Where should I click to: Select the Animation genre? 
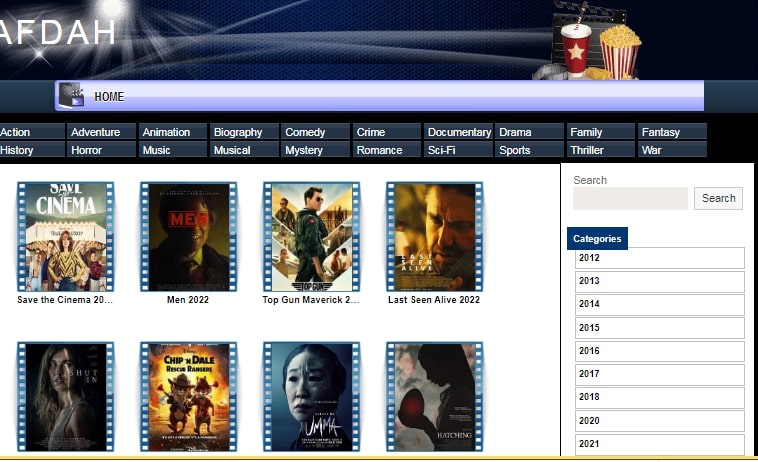click(173, 132)
